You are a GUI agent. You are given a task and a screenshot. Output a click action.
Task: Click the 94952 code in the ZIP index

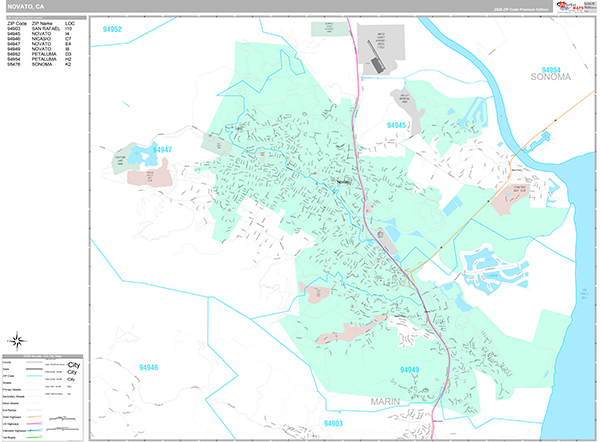tap(13, 54)
